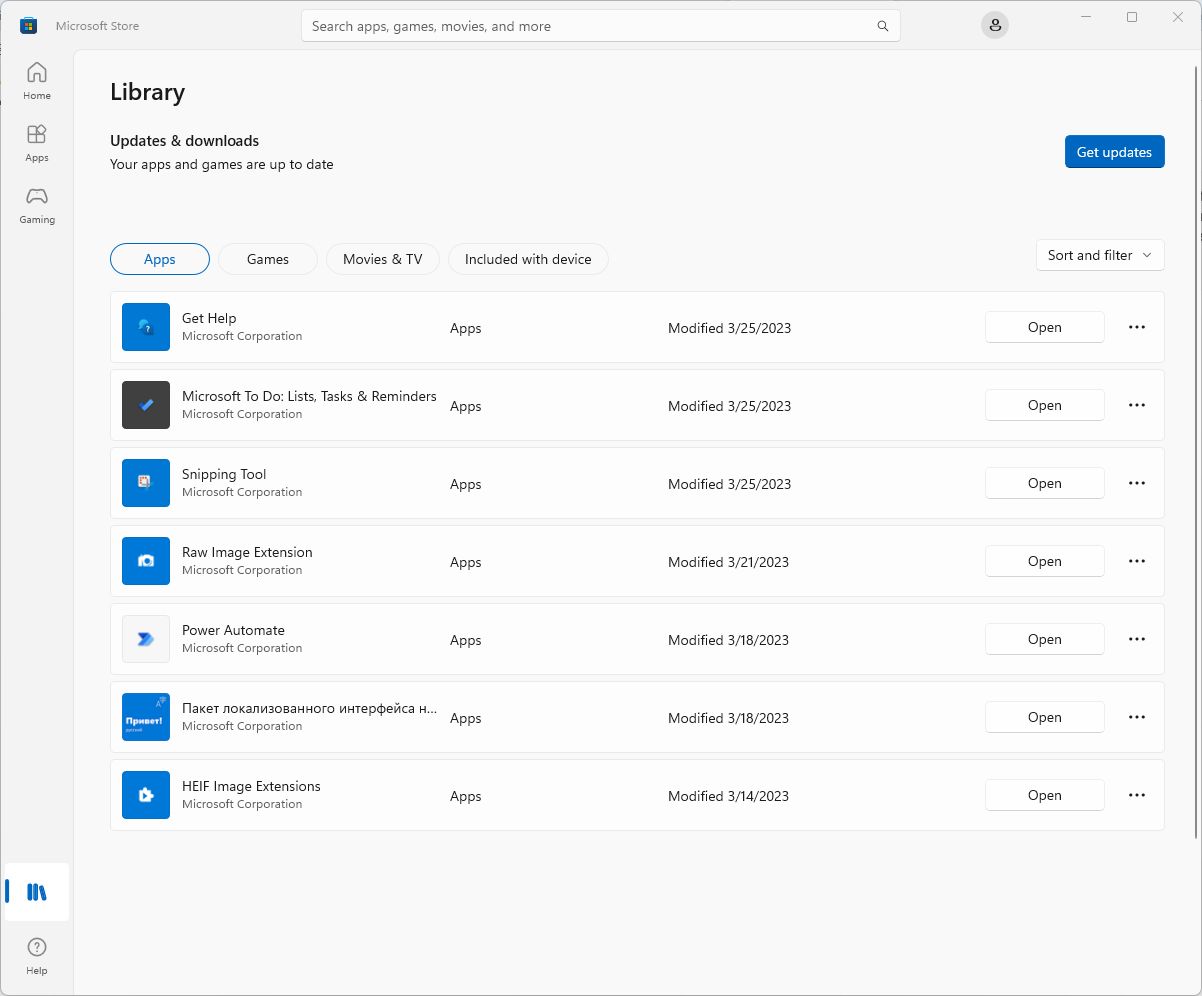Viewport: 1202px width, 996px height.
Task: Maximize the Microsoft Store window
Action: [1132, 17]
